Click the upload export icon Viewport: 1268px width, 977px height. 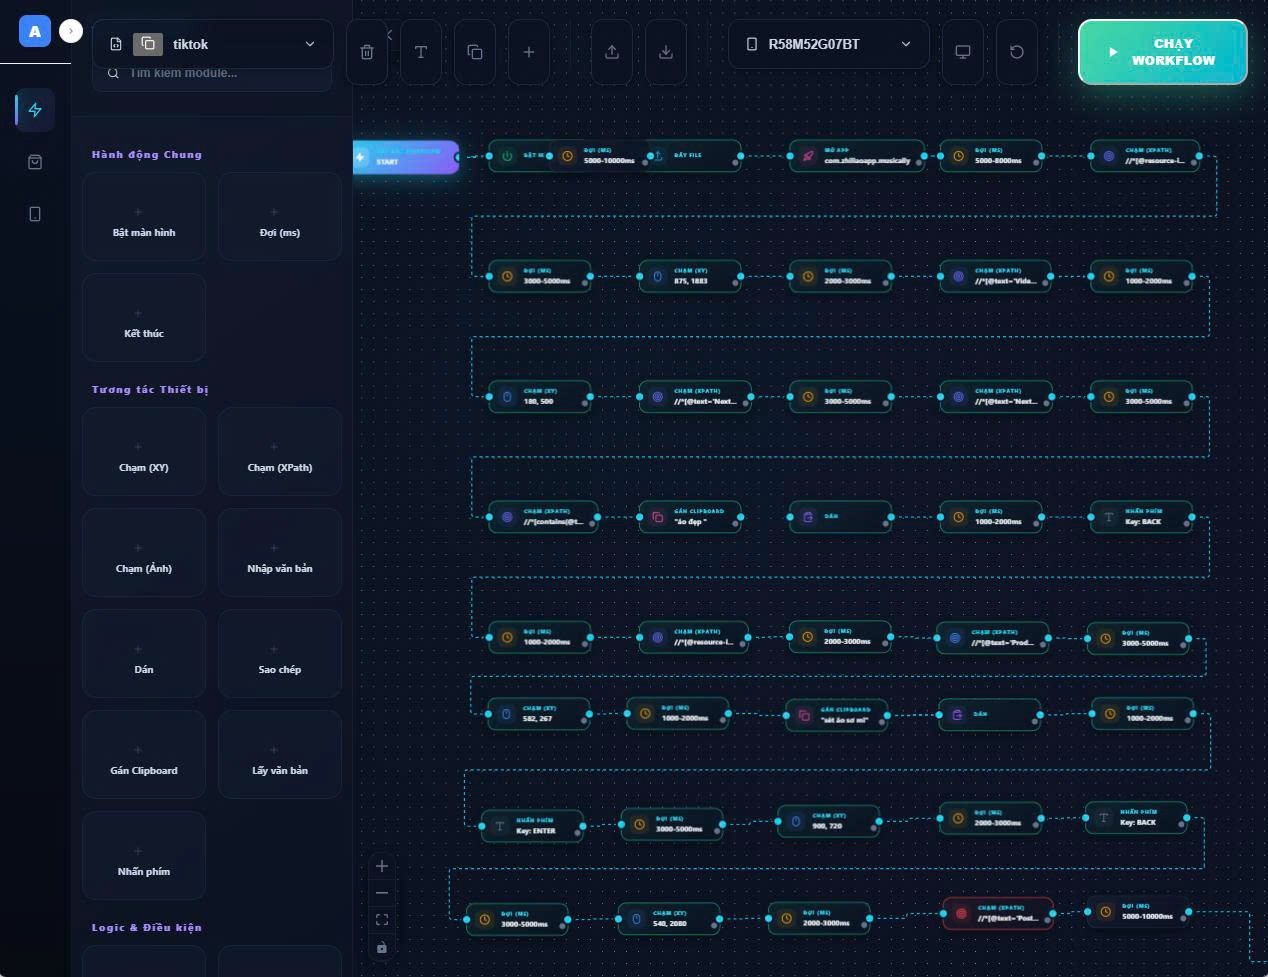612,52
